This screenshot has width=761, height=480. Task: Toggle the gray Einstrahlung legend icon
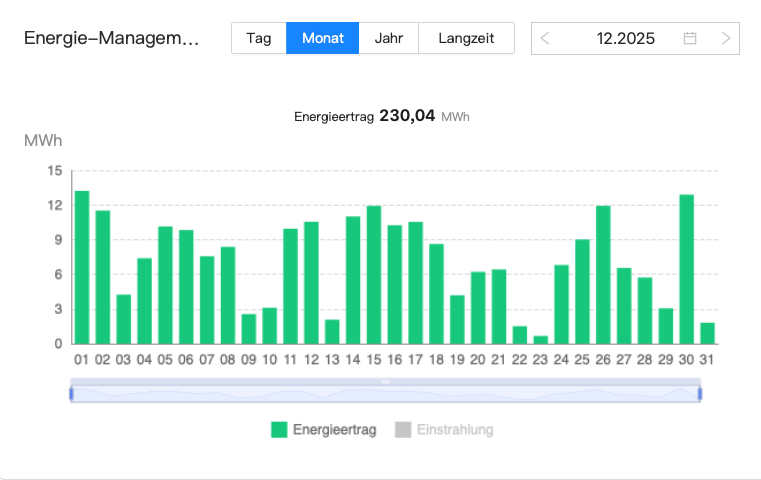pos(403,430)
